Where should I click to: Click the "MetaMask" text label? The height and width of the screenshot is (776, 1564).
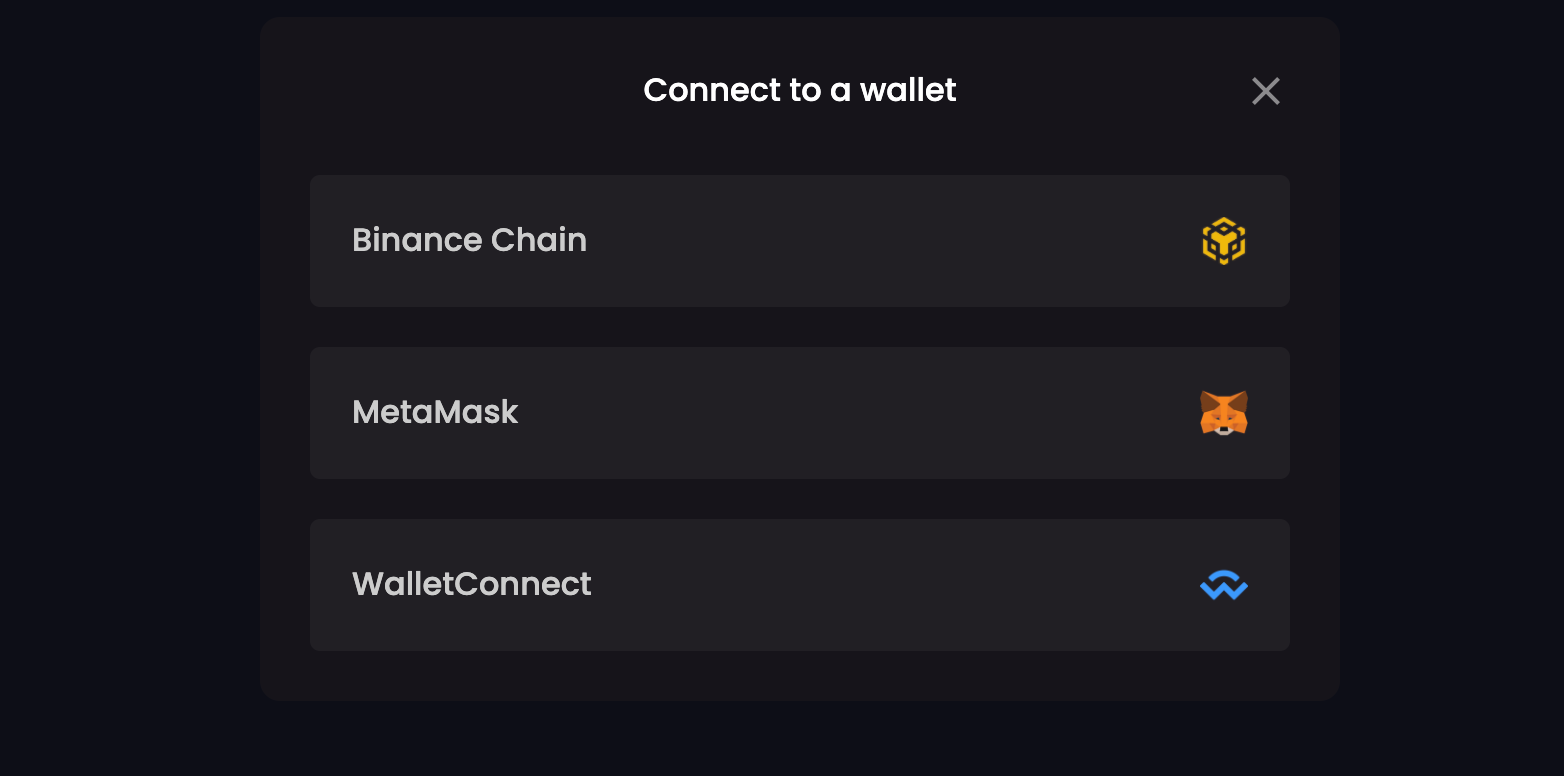435,412
